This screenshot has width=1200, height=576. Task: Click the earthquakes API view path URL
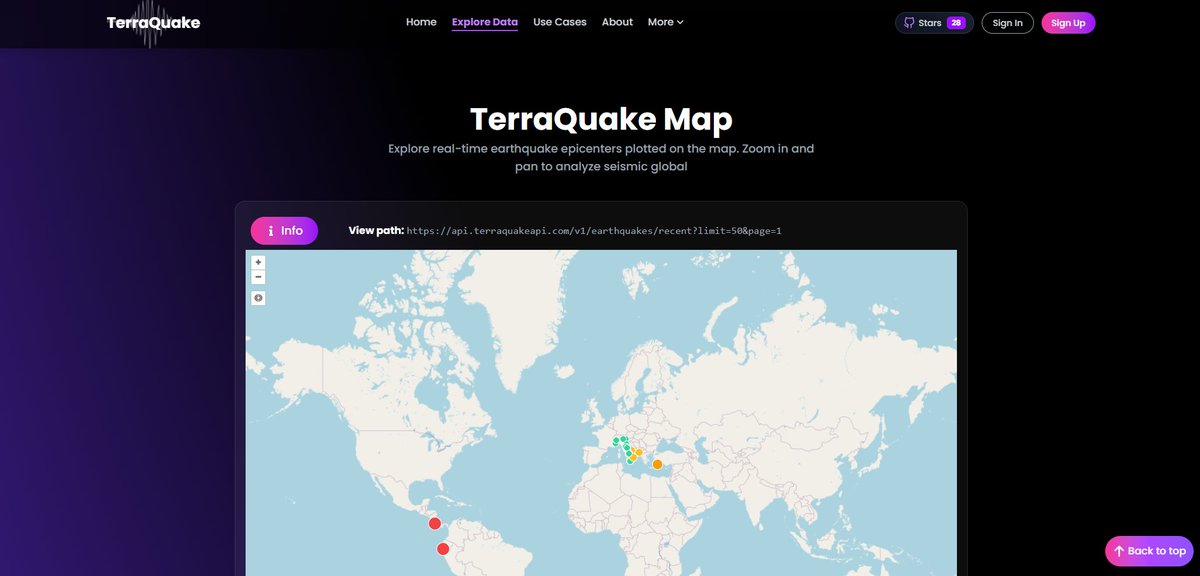click(594, 230)
